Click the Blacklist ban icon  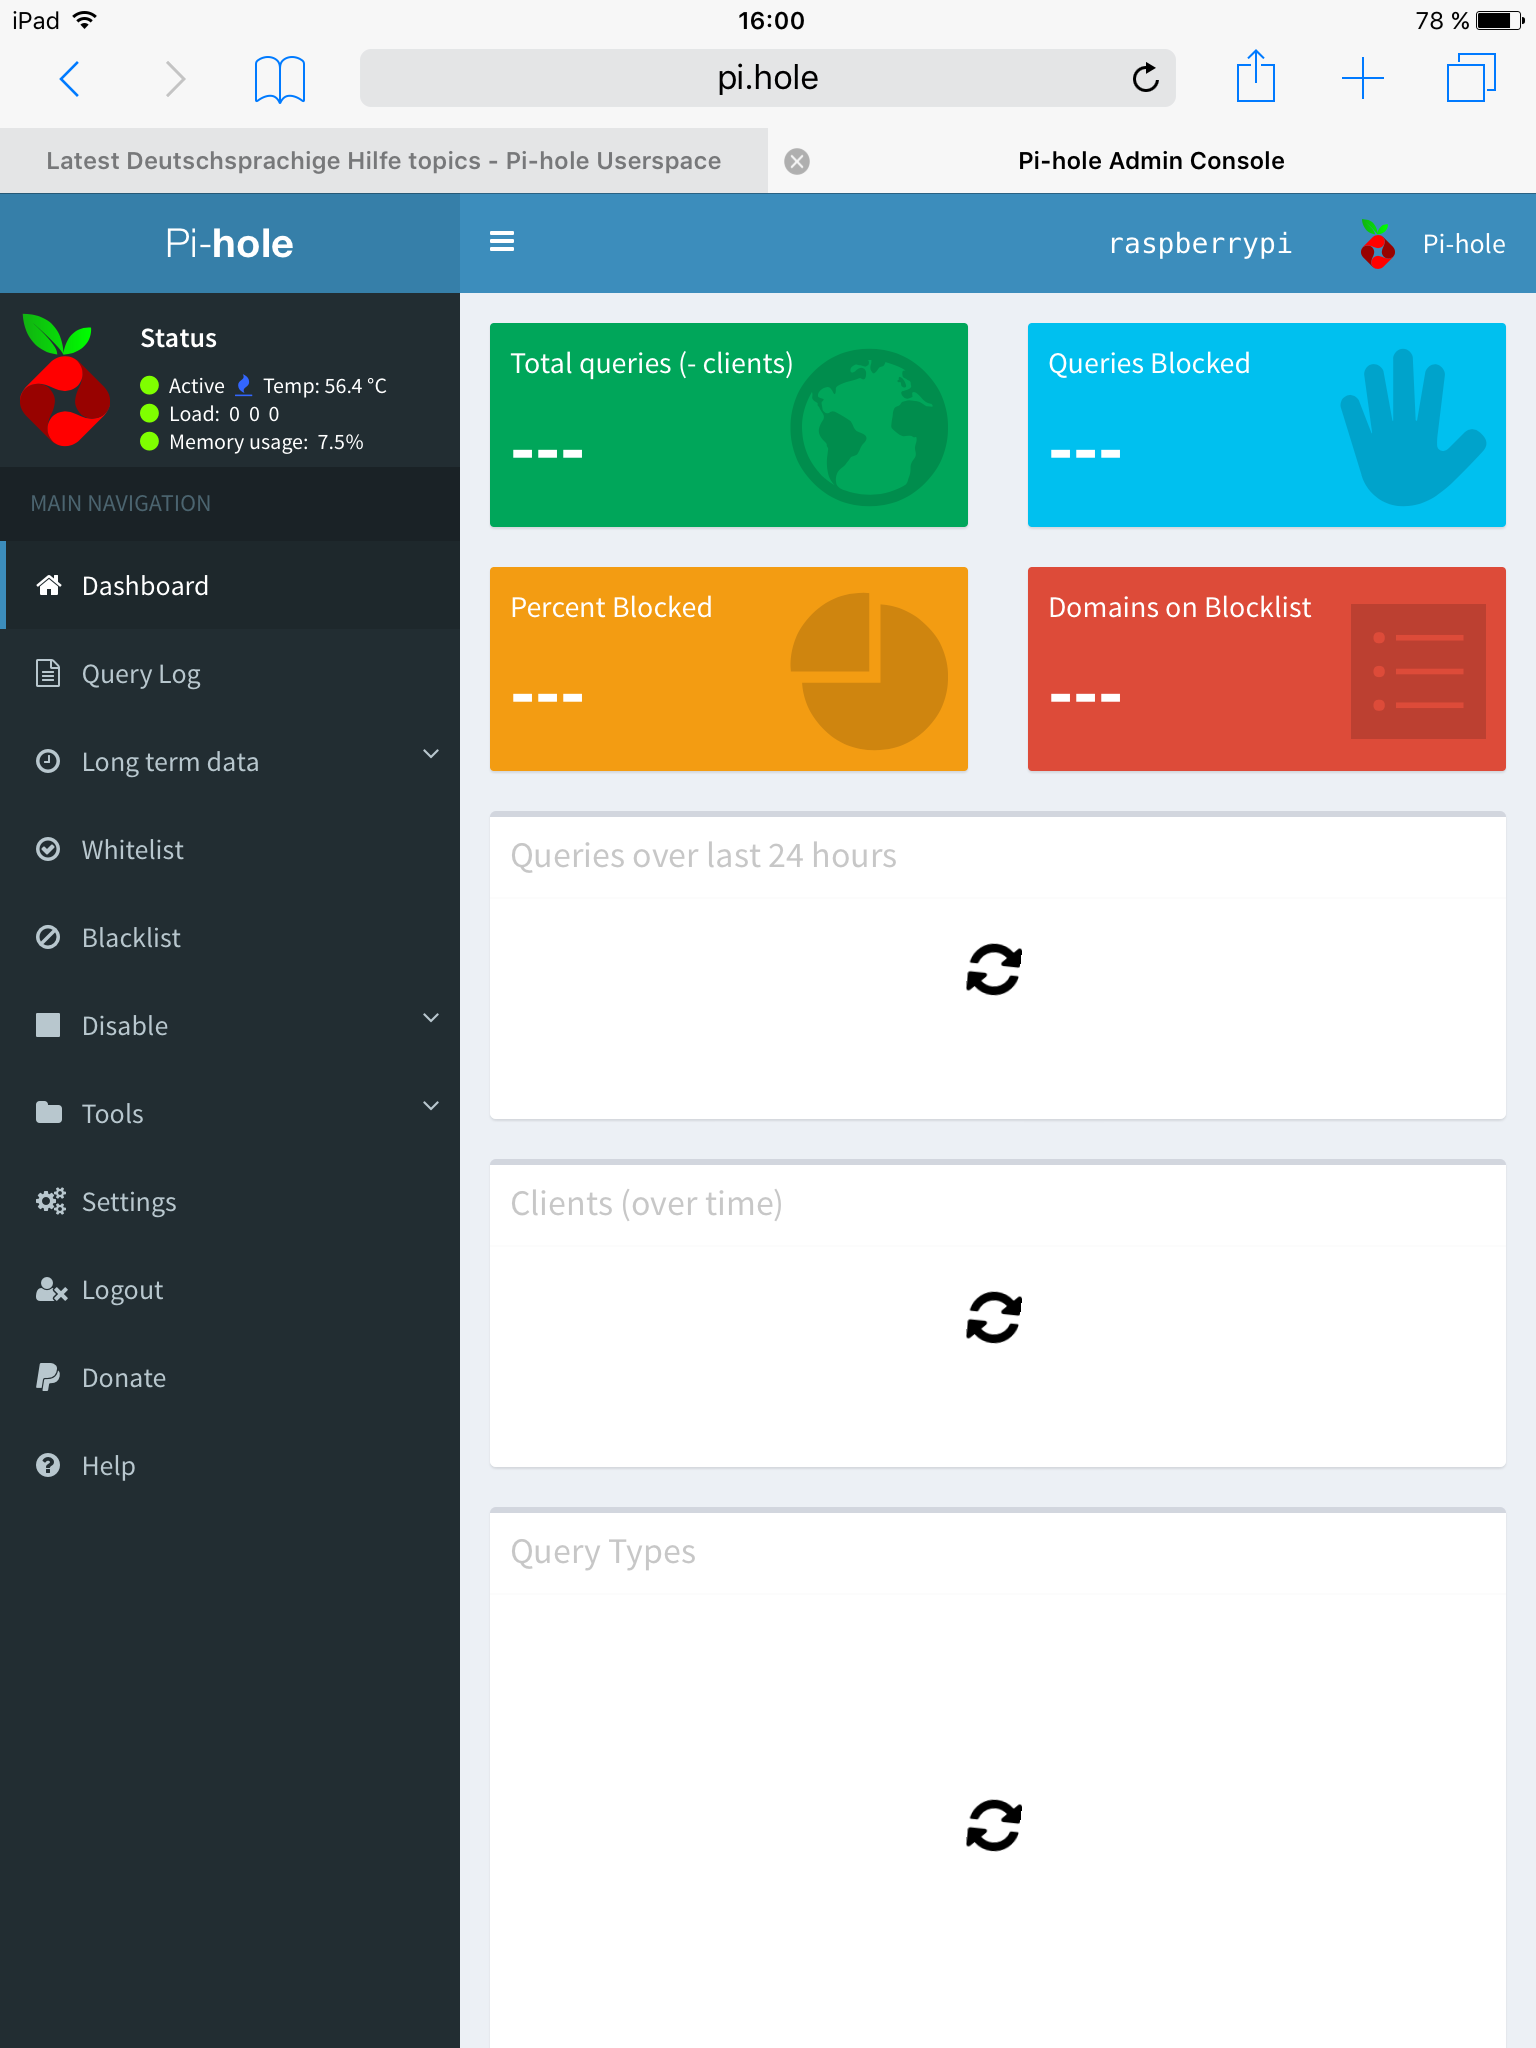point(48,937)
